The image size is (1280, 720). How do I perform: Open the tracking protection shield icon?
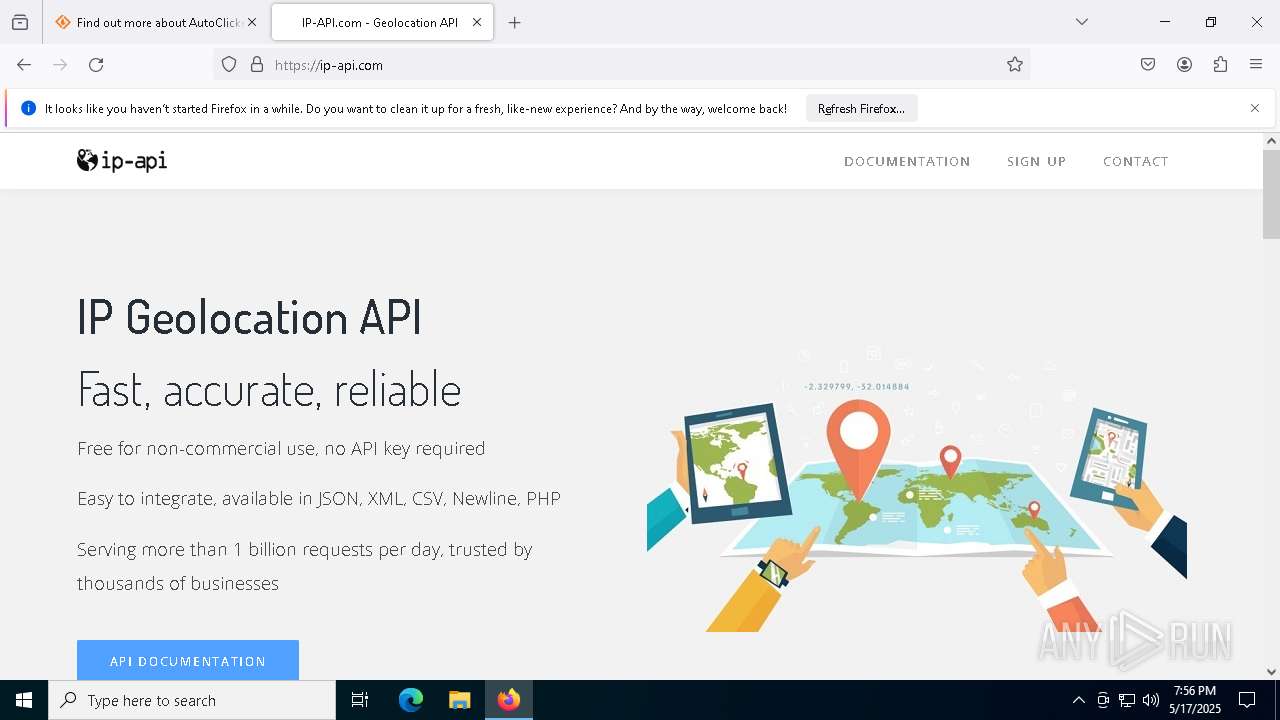[229, 65]
